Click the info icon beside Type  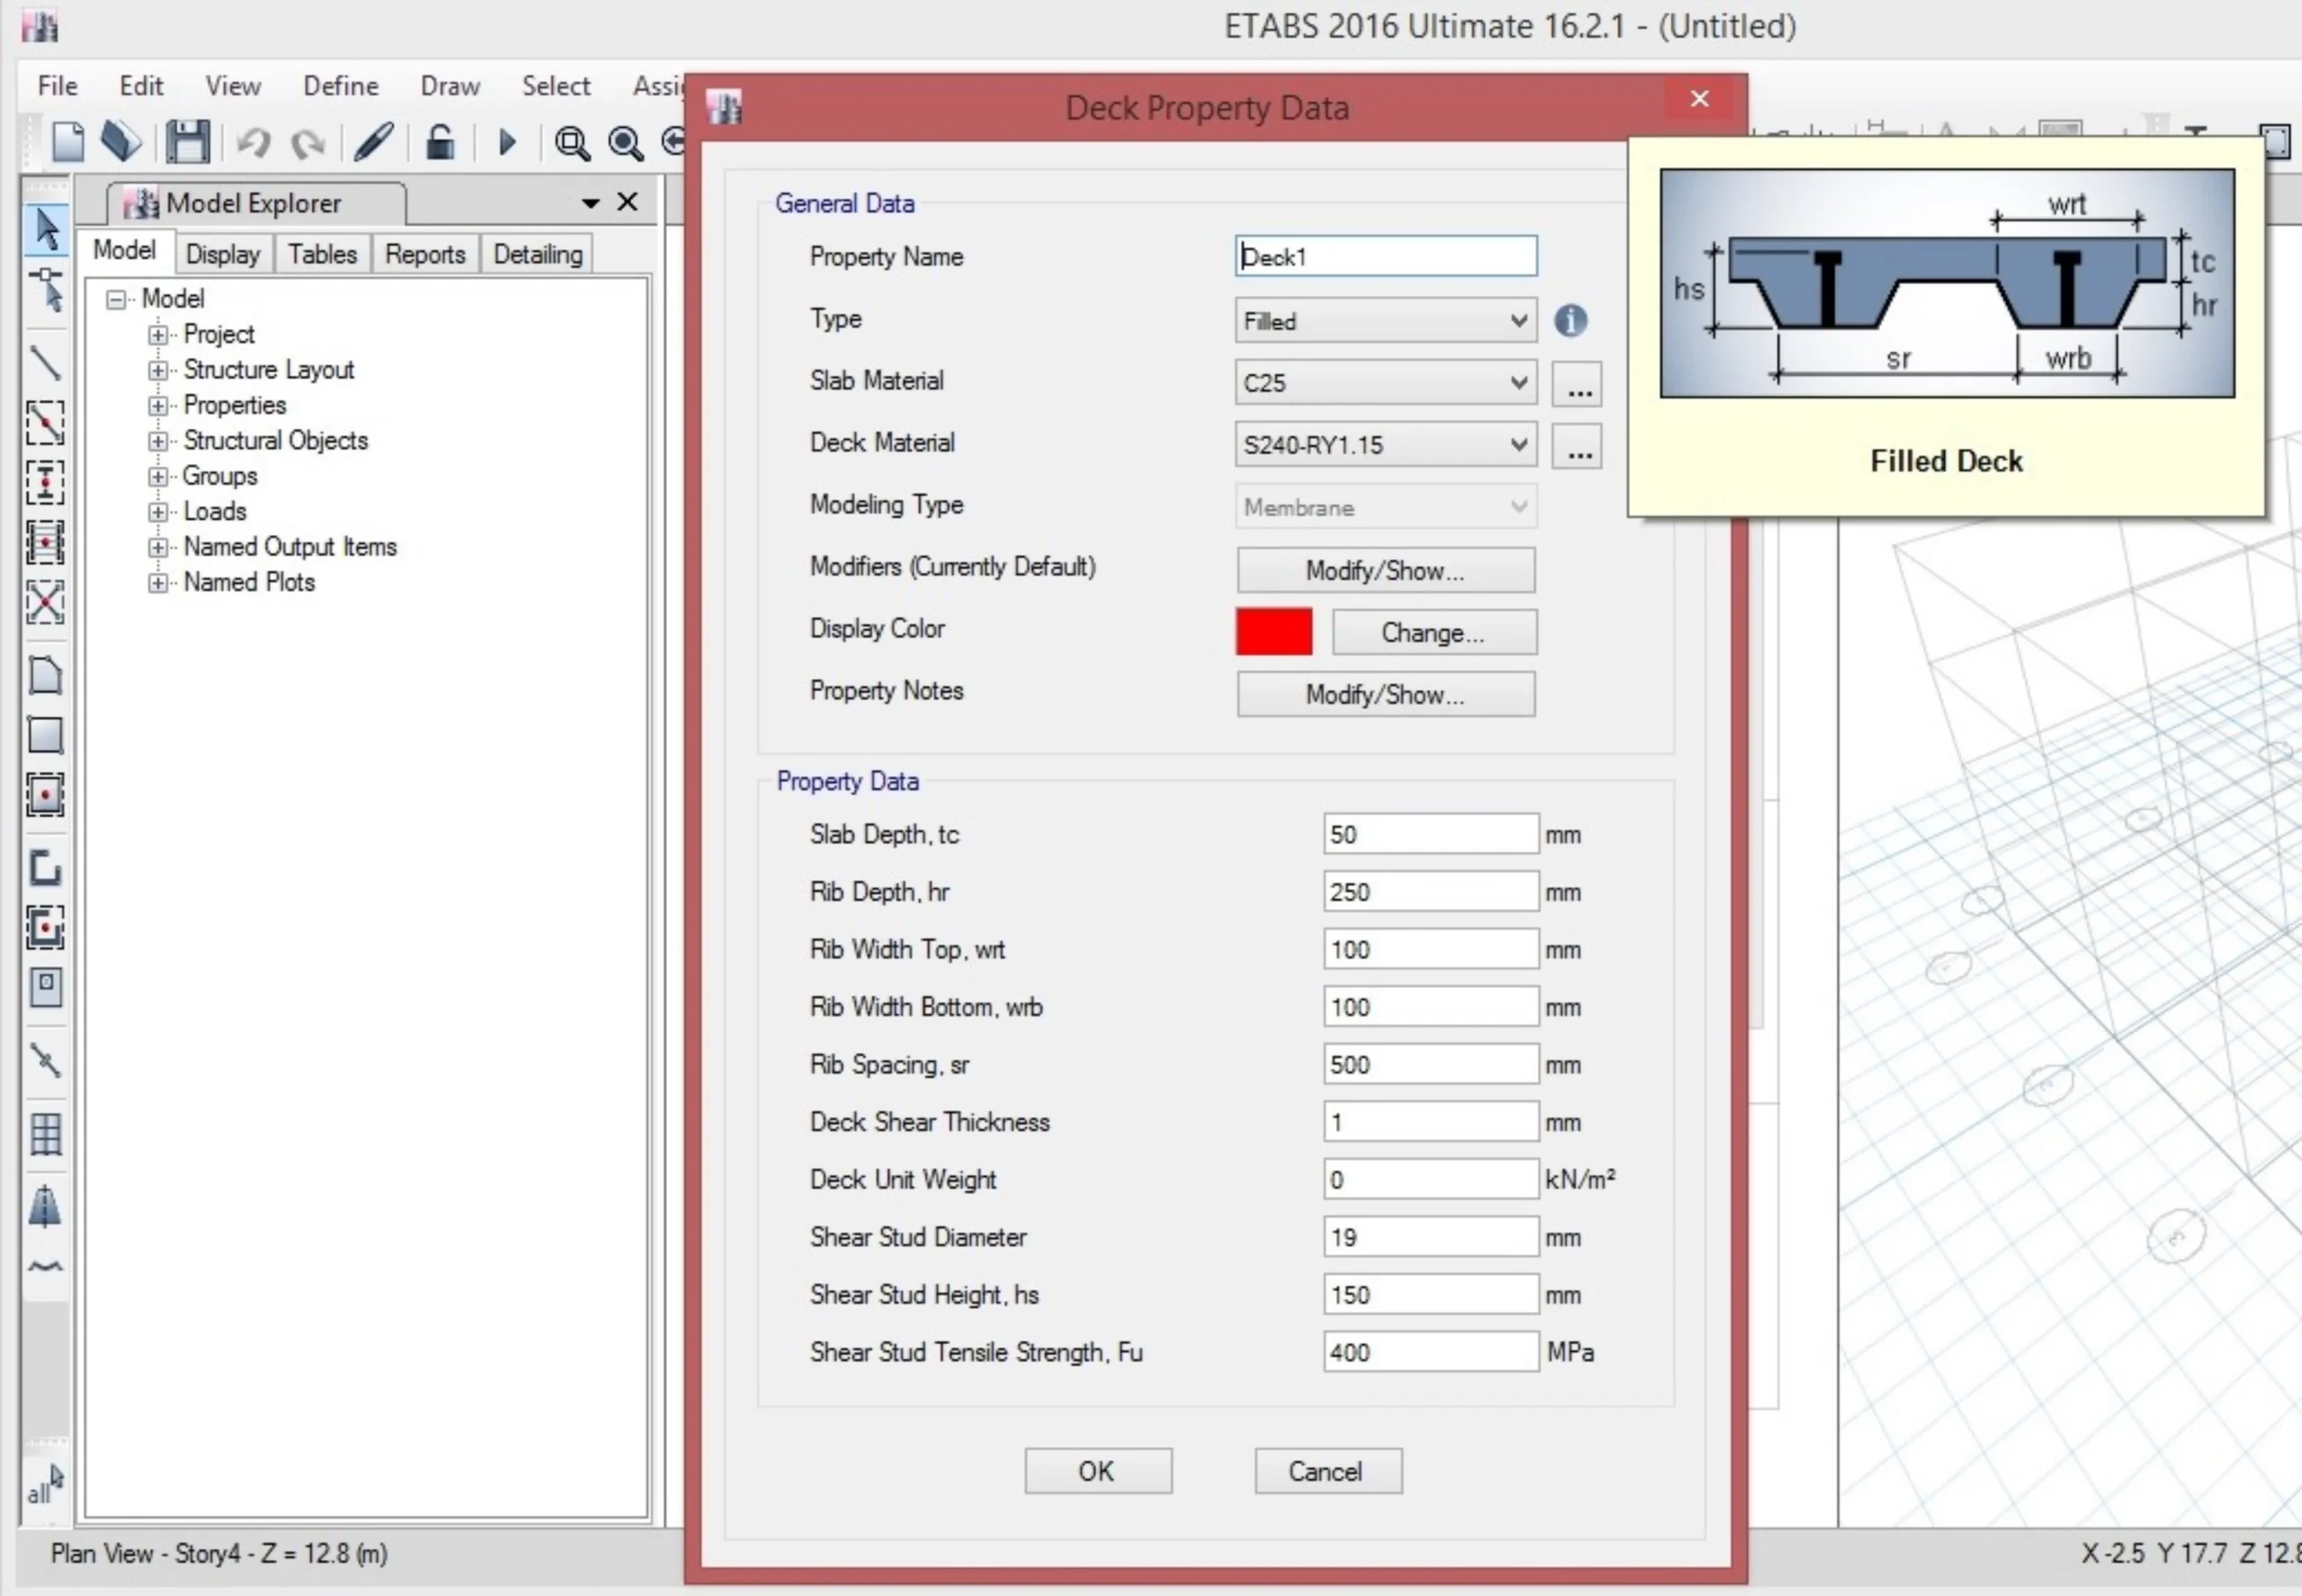tap(1570, 321)
